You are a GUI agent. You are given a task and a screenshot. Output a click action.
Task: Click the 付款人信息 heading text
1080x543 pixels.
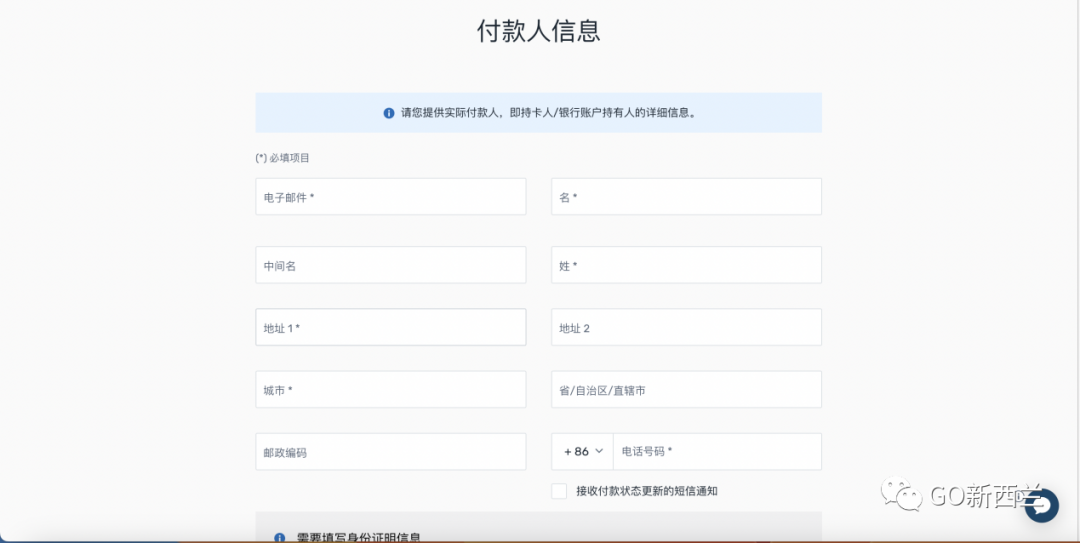pyautogui.click(x=539, y=32)
